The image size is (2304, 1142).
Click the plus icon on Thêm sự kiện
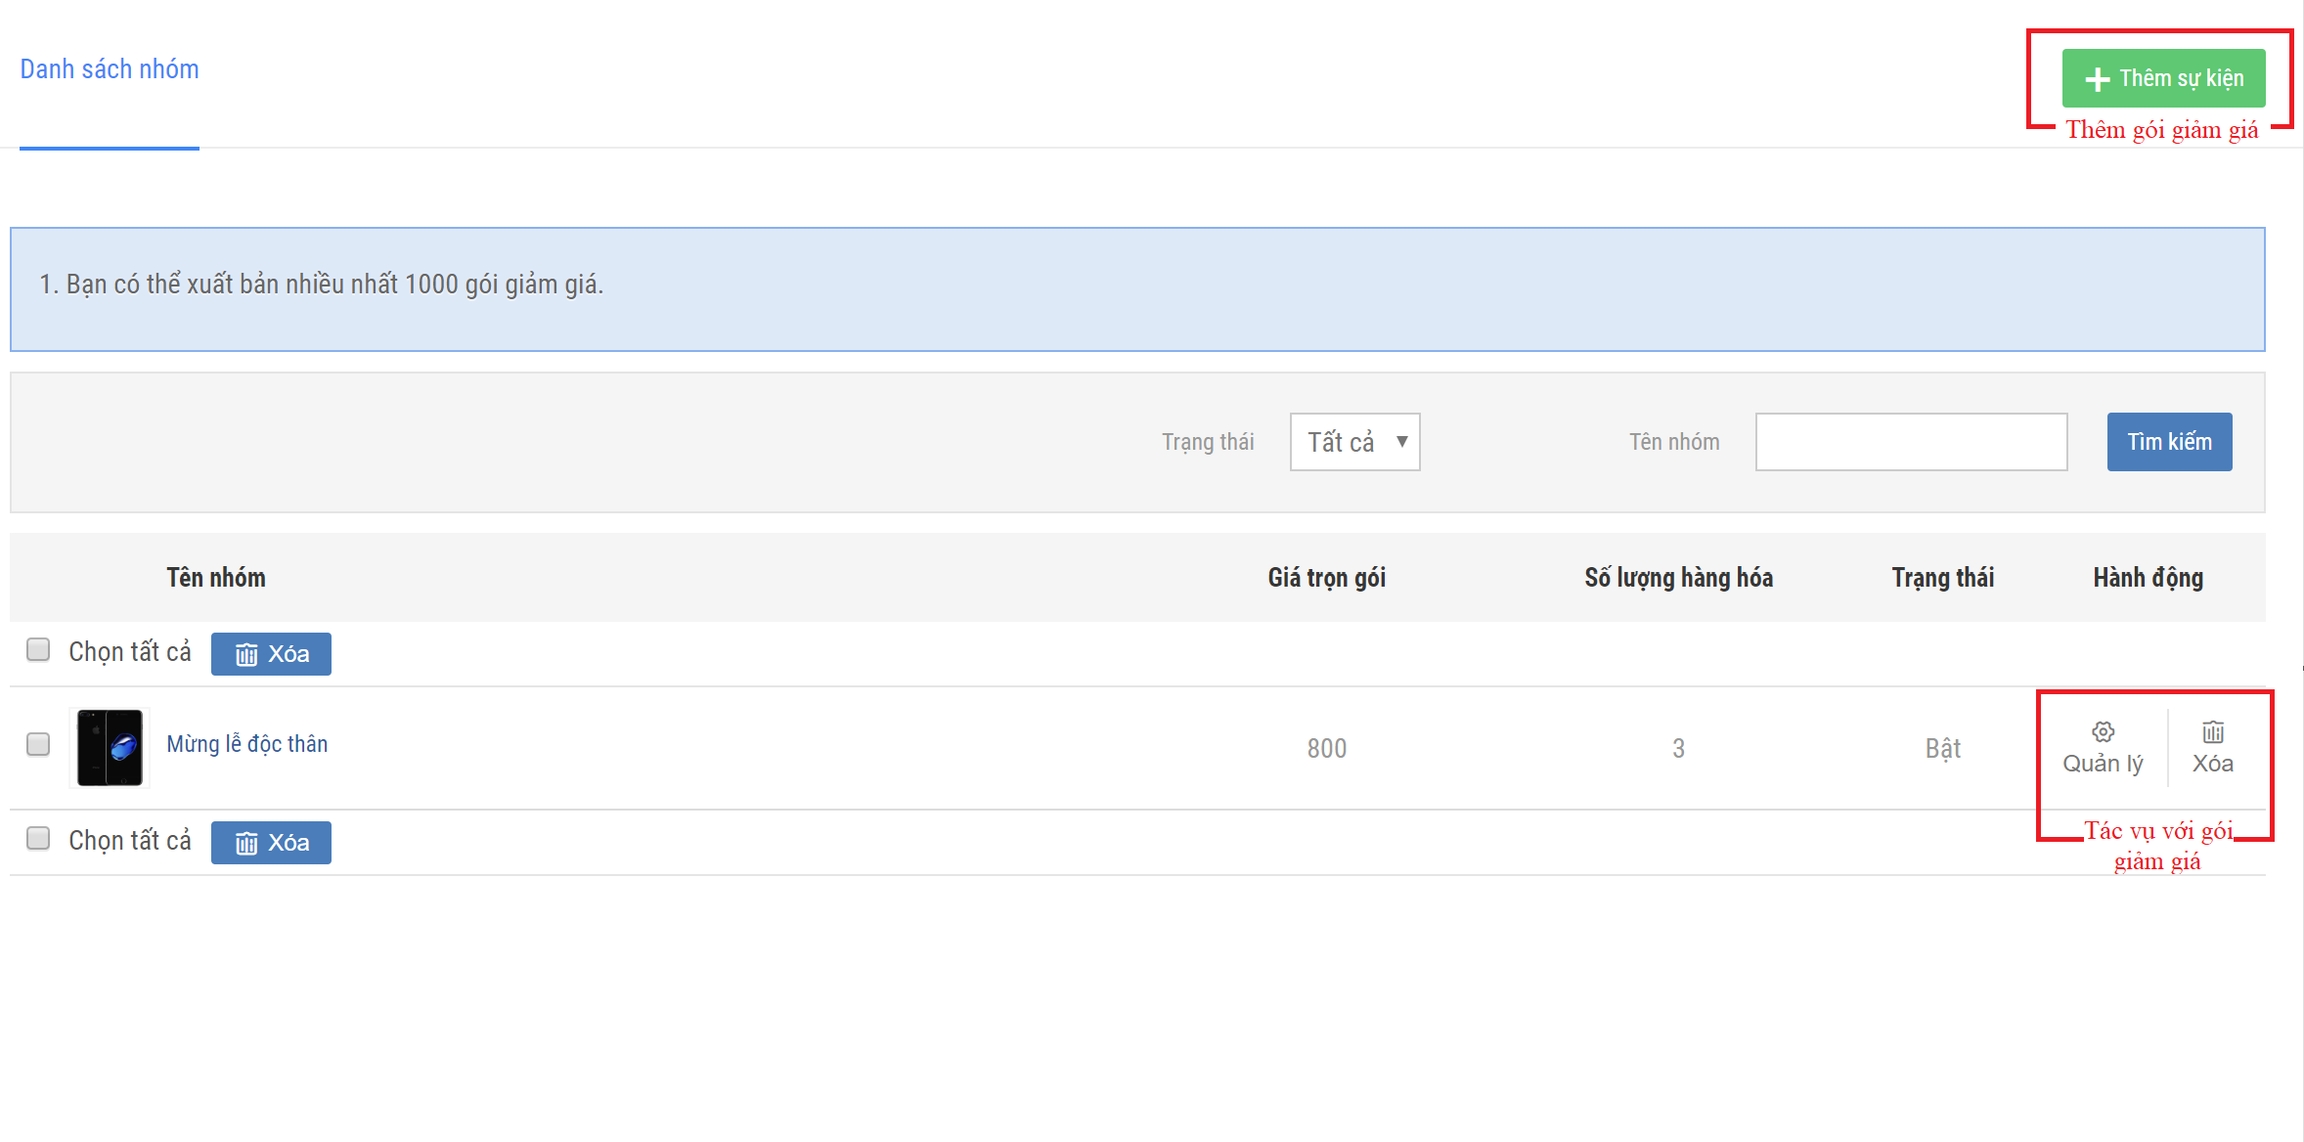point(2097,79)
